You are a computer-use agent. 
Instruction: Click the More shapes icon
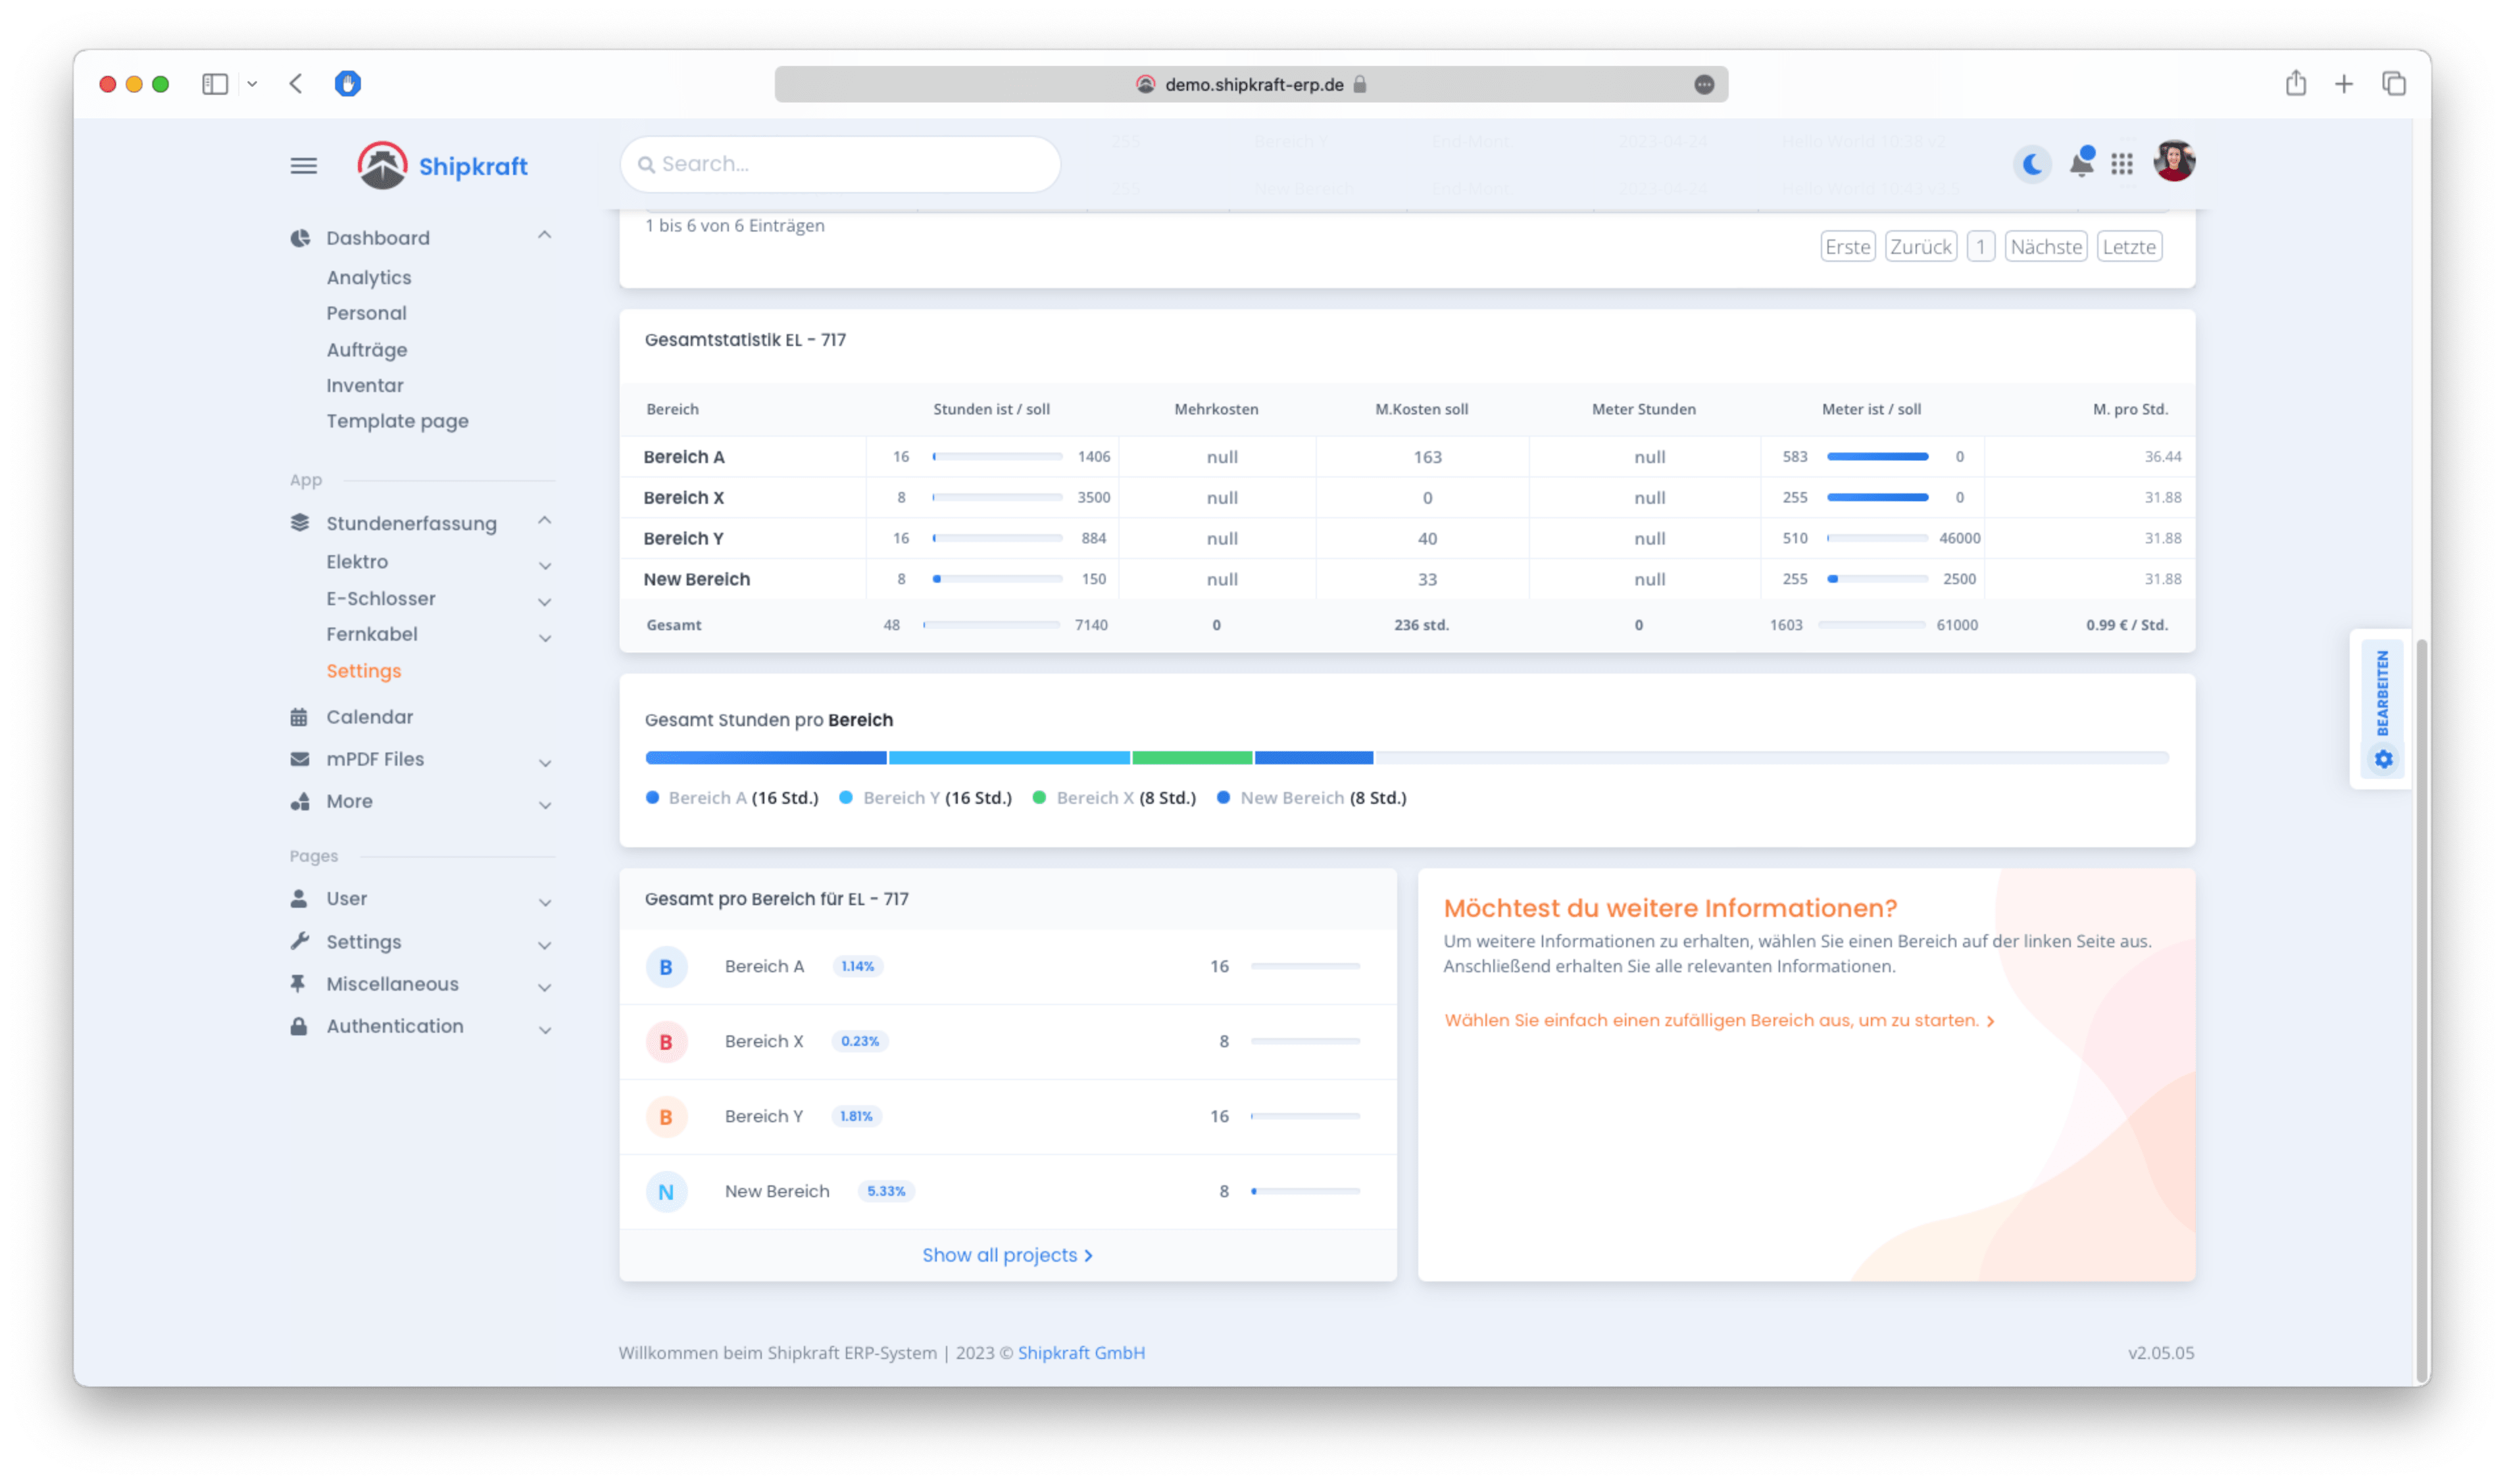point(300,801)
